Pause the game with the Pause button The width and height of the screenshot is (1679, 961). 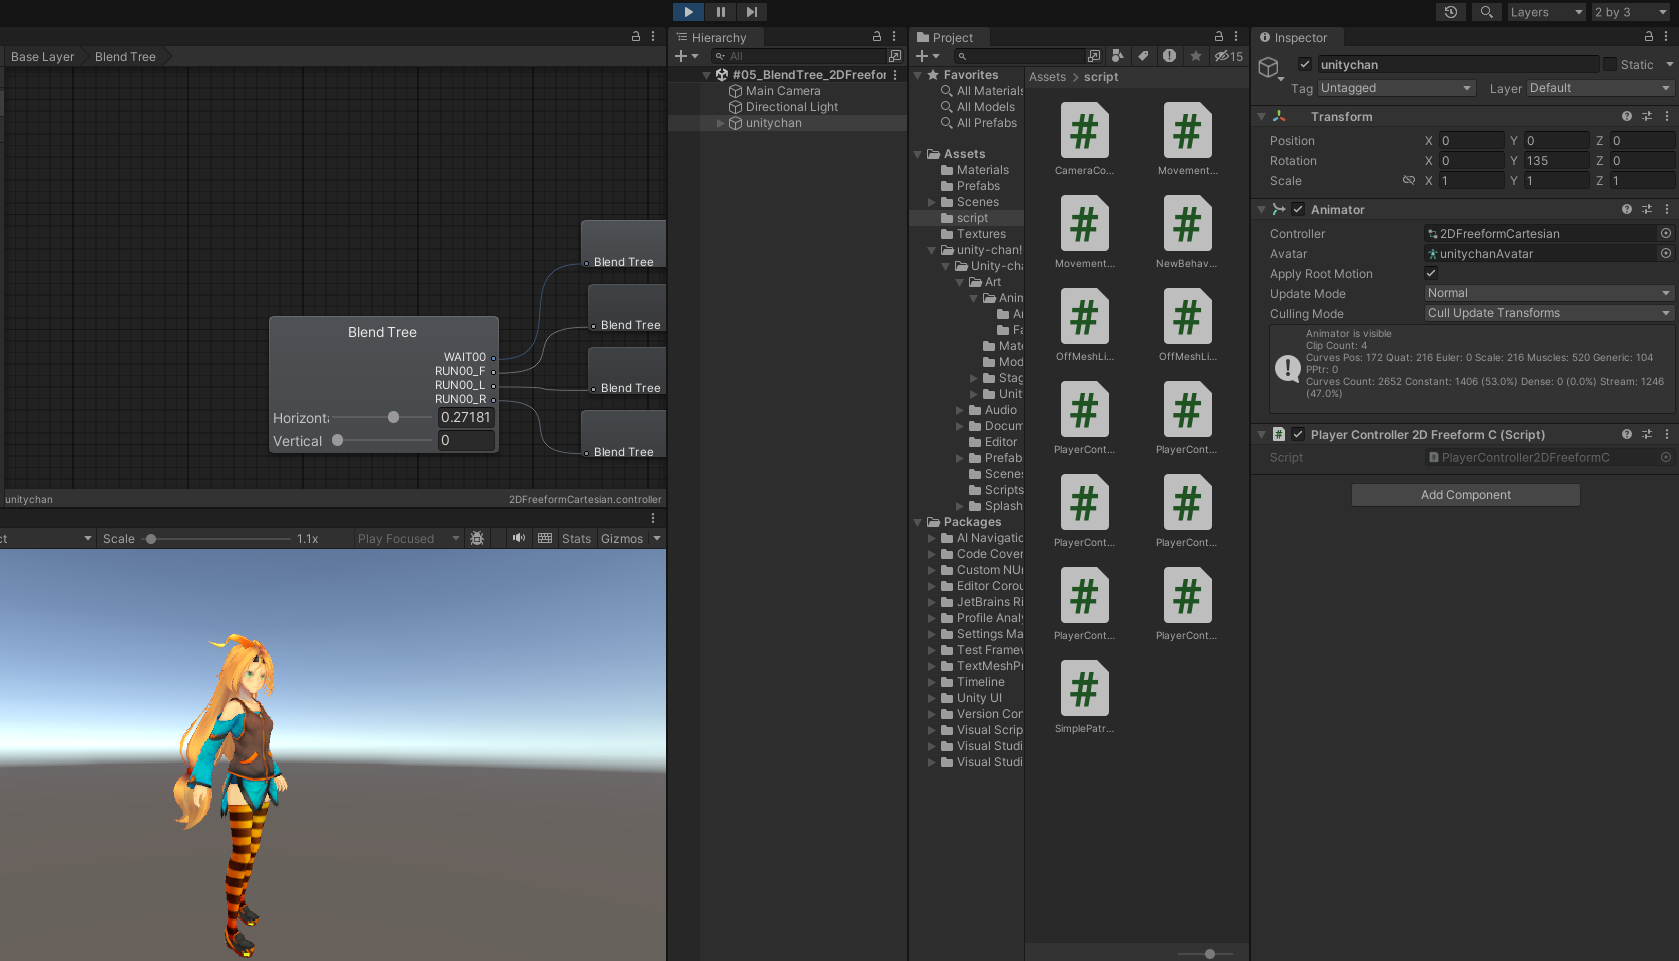click(720, 12)
